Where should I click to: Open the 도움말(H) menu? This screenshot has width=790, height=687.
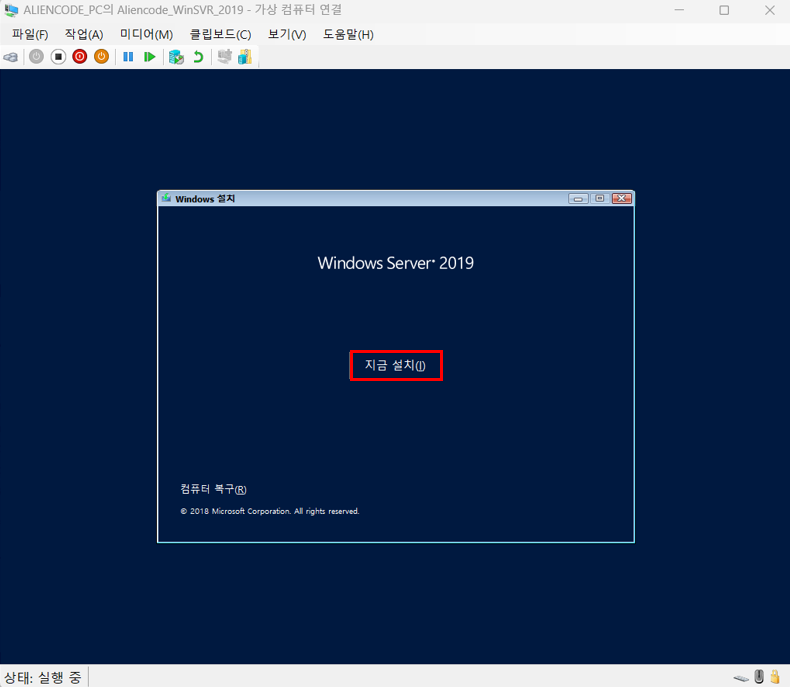(348, 34)
